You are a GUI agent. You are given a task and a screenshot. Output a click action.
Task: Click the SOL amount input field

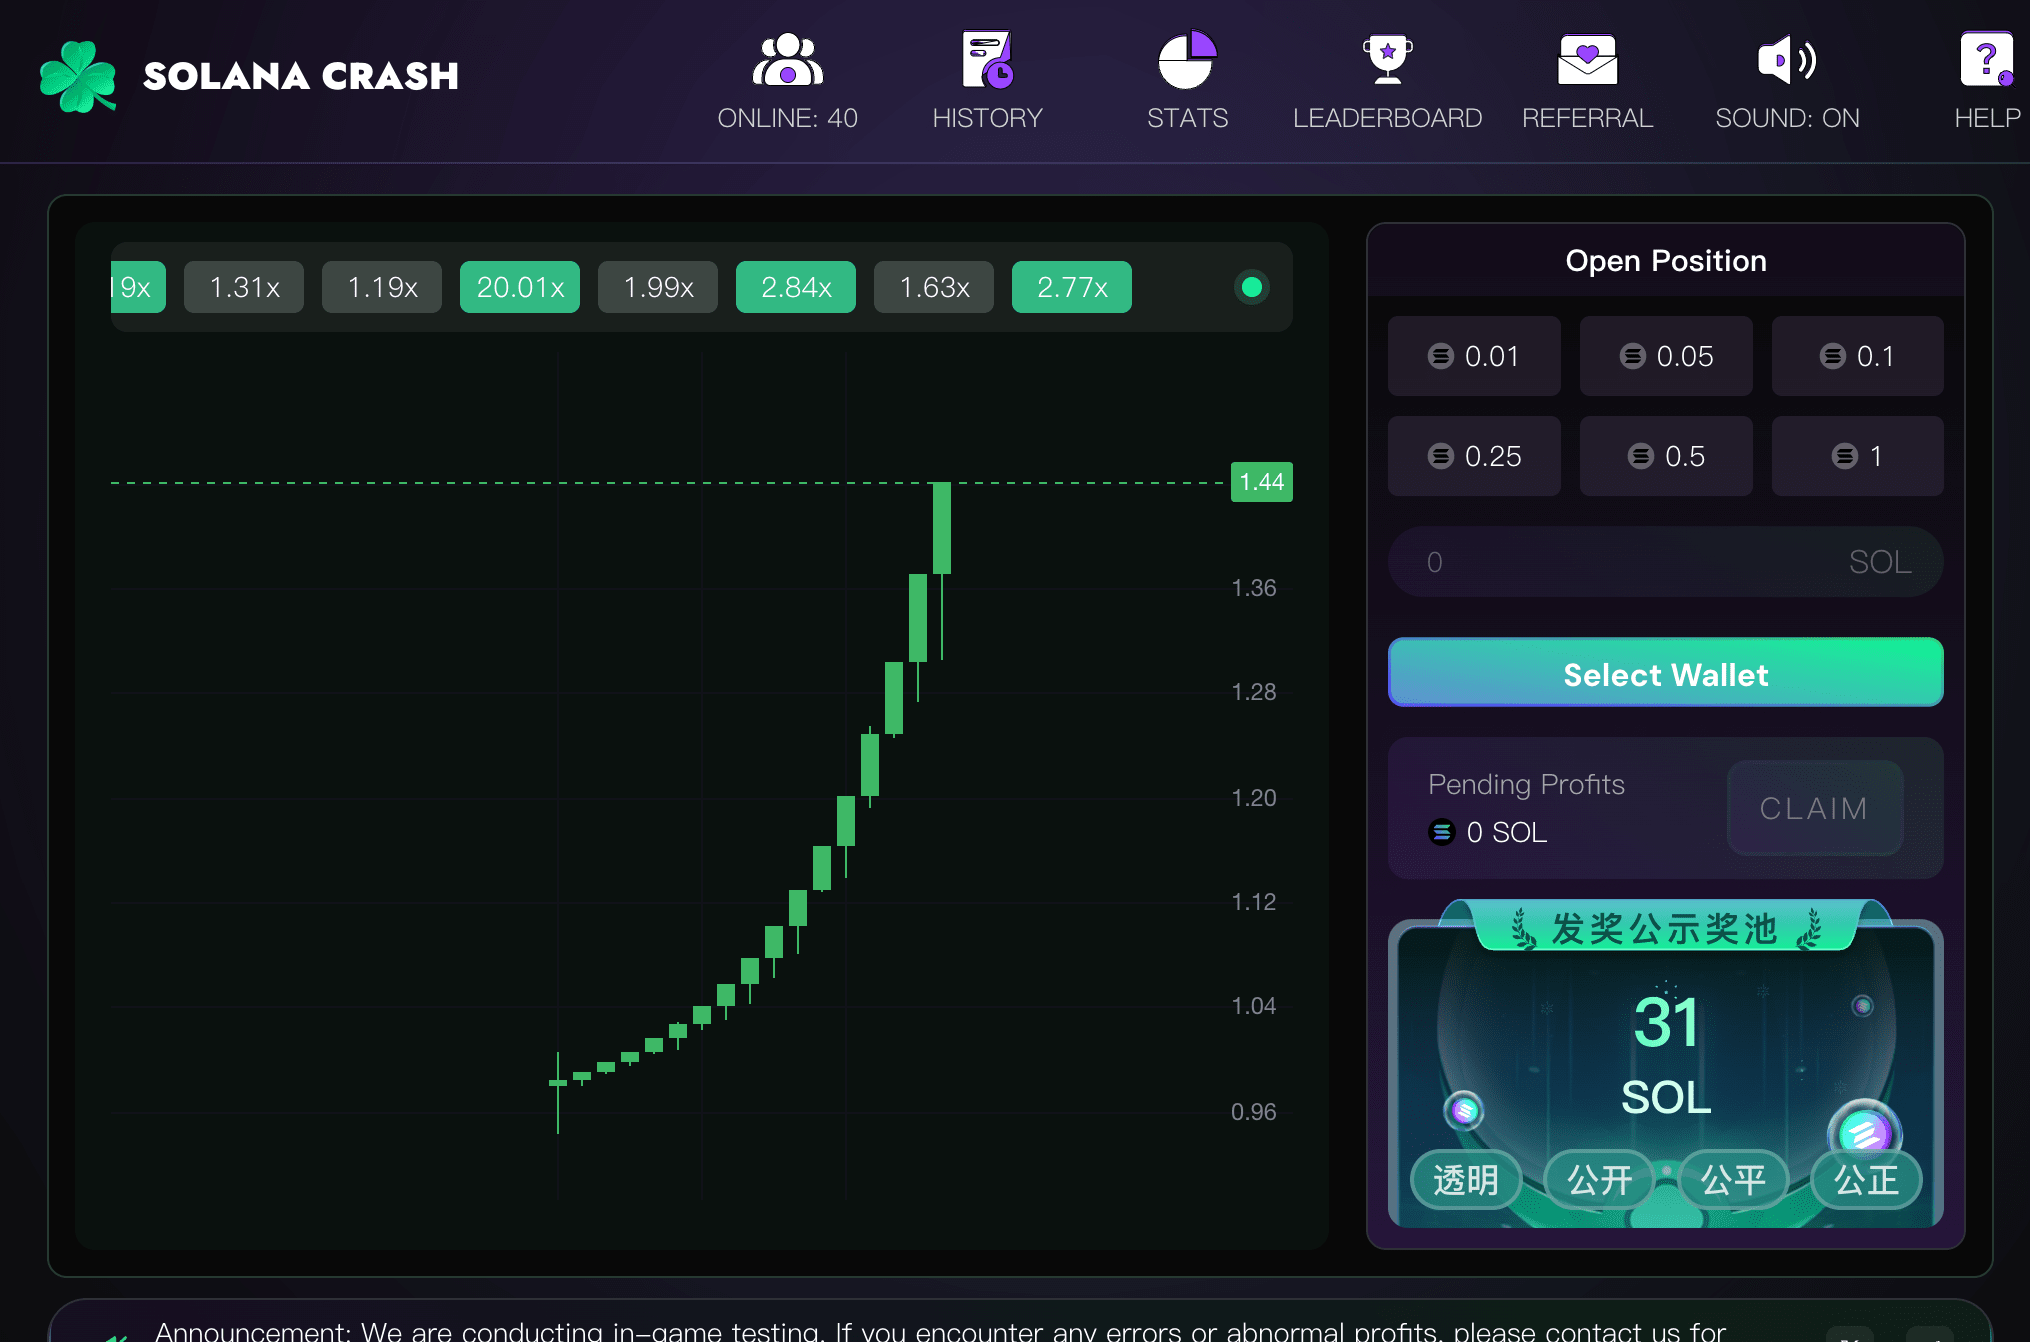coord(1640,562)
